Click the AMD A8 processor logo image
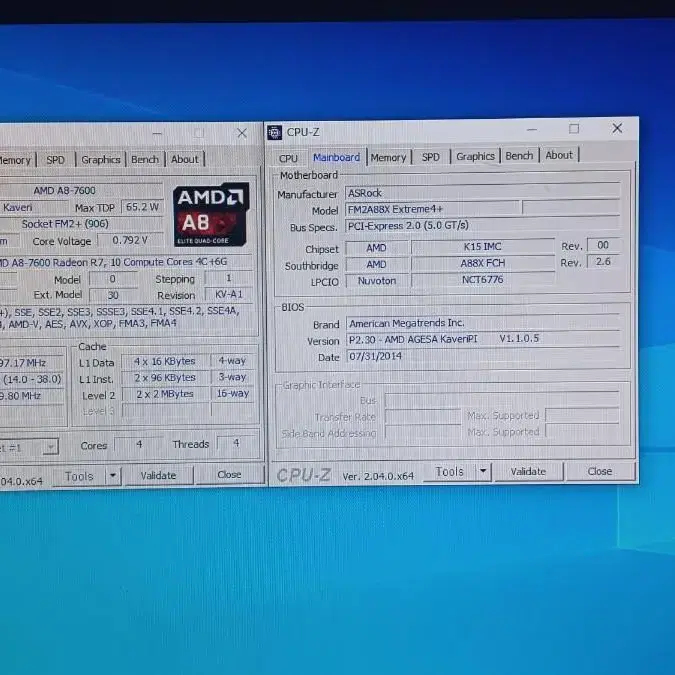 [x=211, y=215]
